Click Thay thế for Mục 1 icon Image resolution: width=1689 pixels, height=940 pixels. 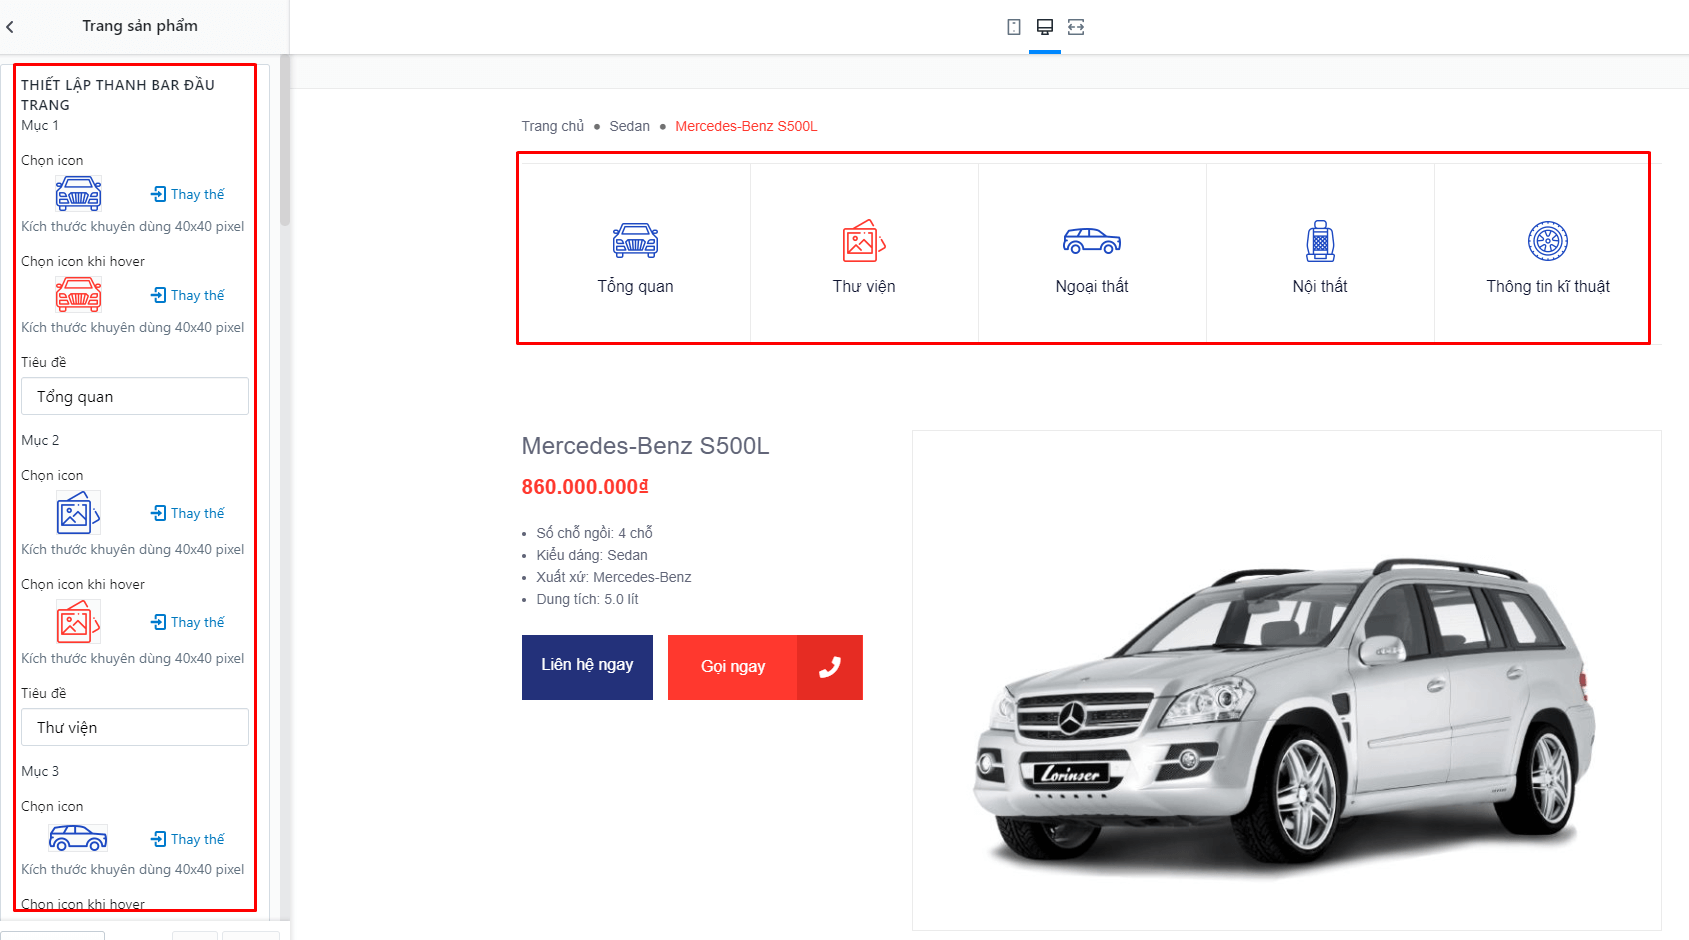click(x=188, y=194)
